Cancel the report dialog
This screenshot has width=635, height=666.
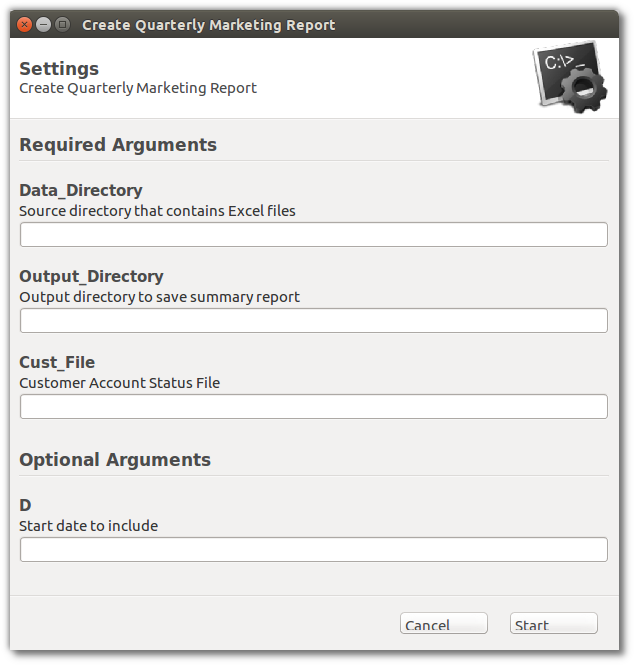point(444,623)
